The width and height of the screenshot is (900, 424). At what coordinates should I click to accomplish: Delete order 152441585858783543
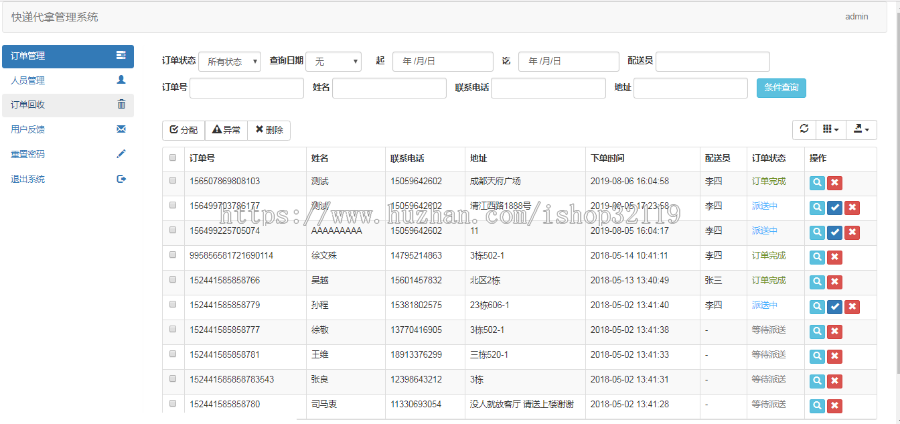835,381
